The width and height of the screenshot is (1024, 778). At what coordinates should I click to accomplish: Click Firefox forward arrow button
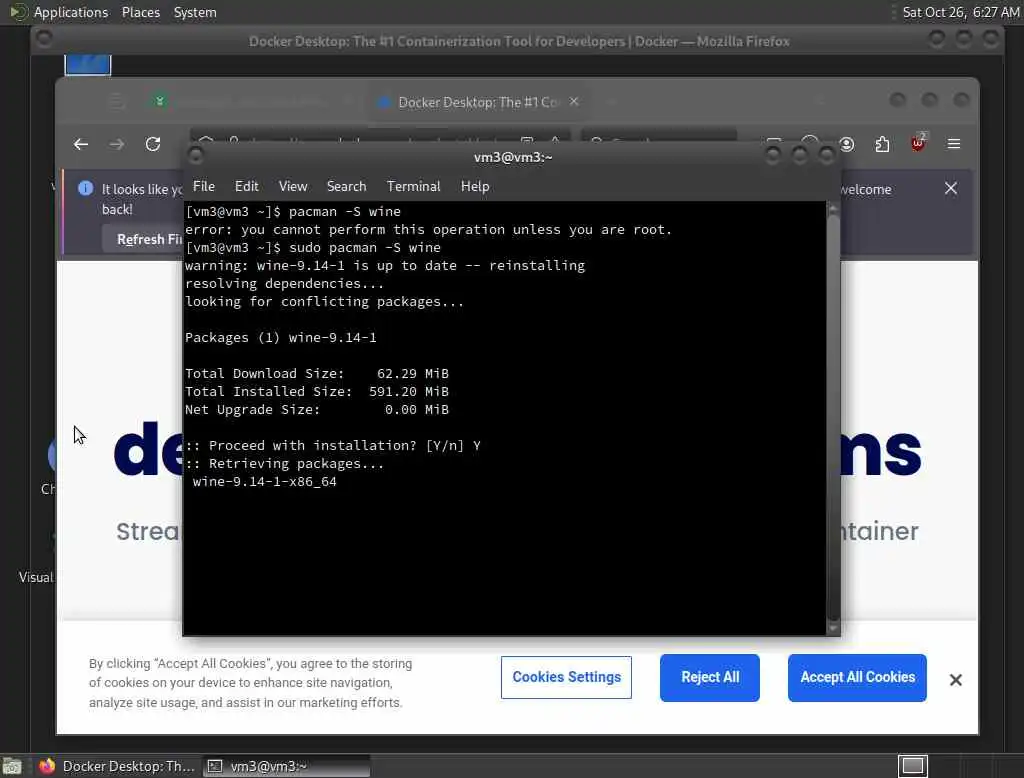point(117,144)
